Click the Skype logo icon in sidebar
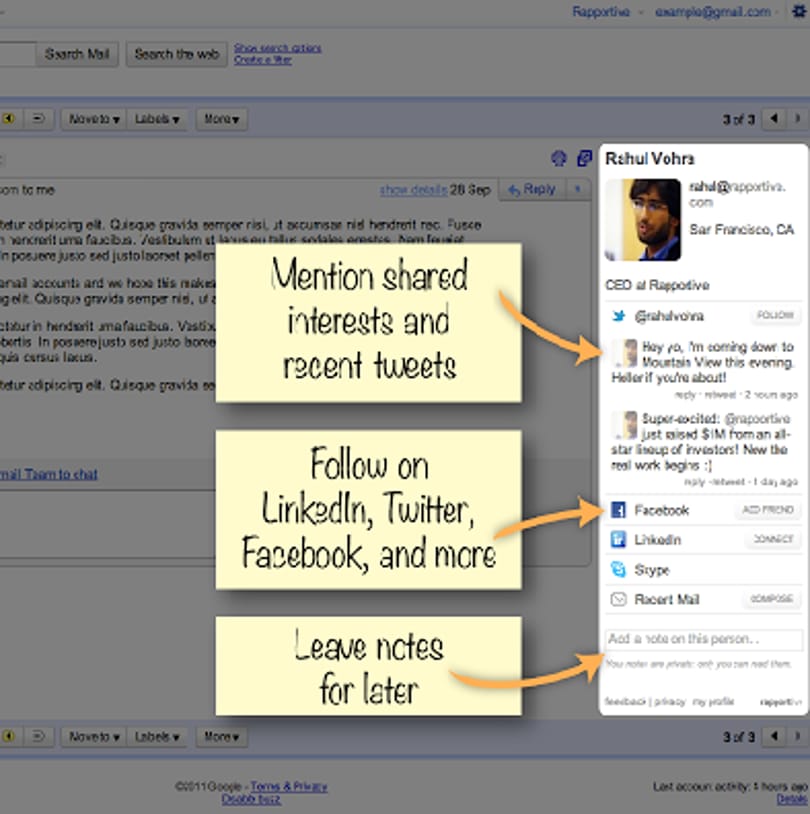 coord(618,569)
